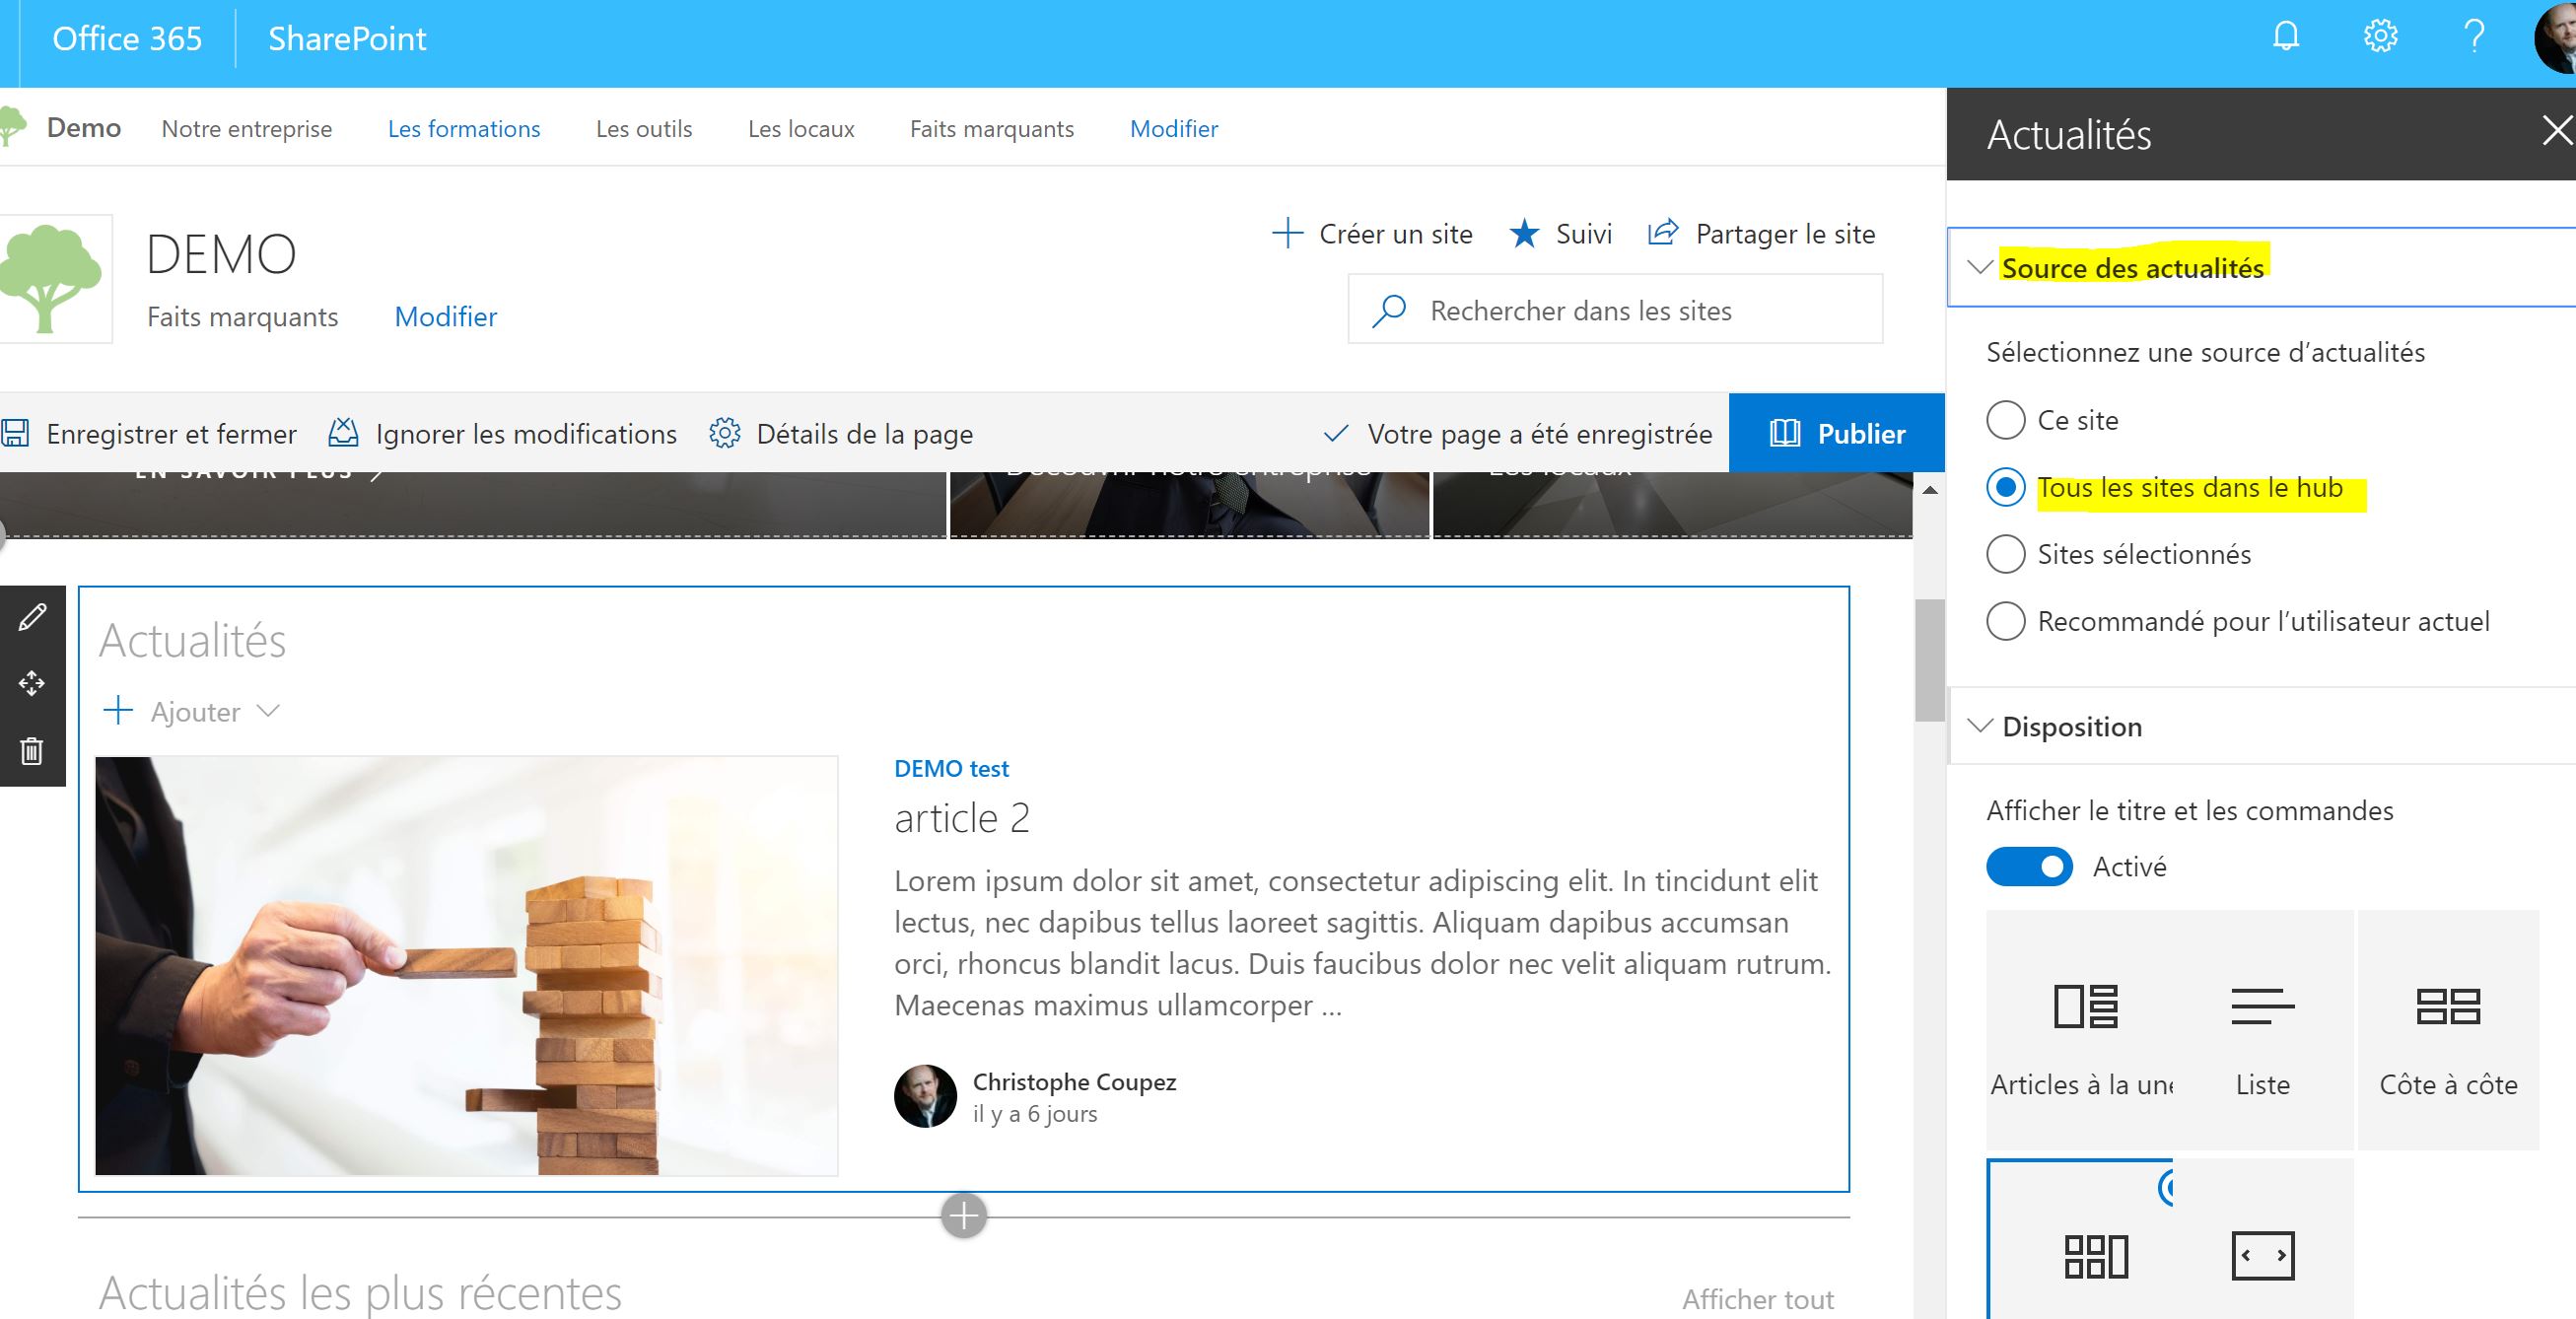Open Les formations navigation item
Image resolution: width=2576 pixels, height=1319 pixels.
click(464, 129)
